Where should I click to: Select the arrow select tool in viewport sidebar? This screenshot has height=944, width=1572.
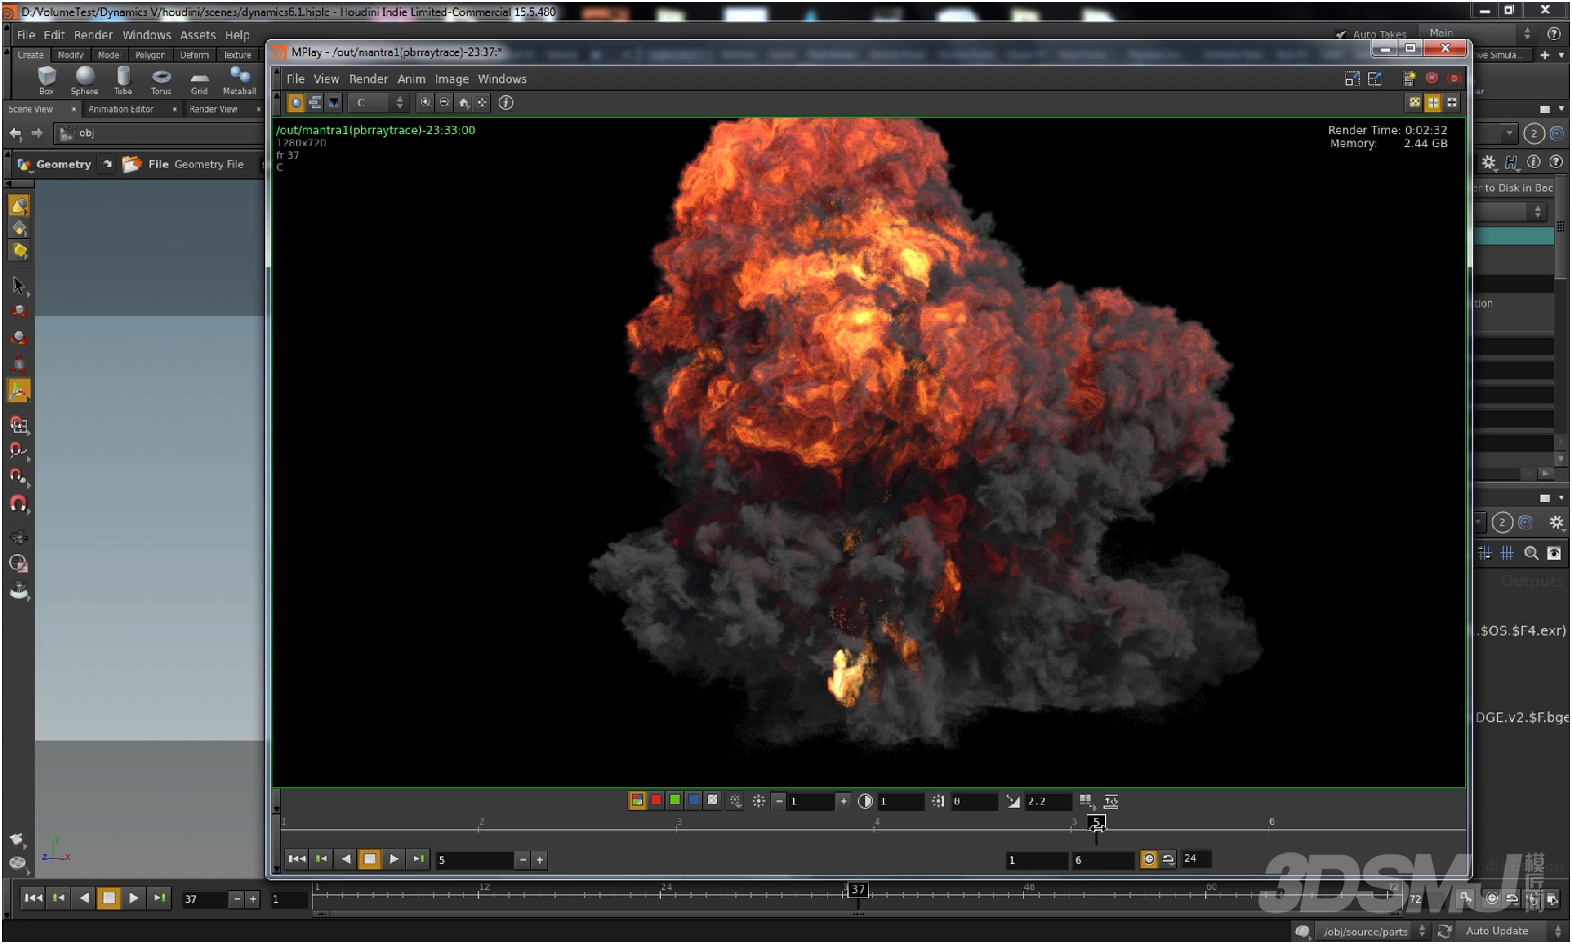tap(18, 286)
